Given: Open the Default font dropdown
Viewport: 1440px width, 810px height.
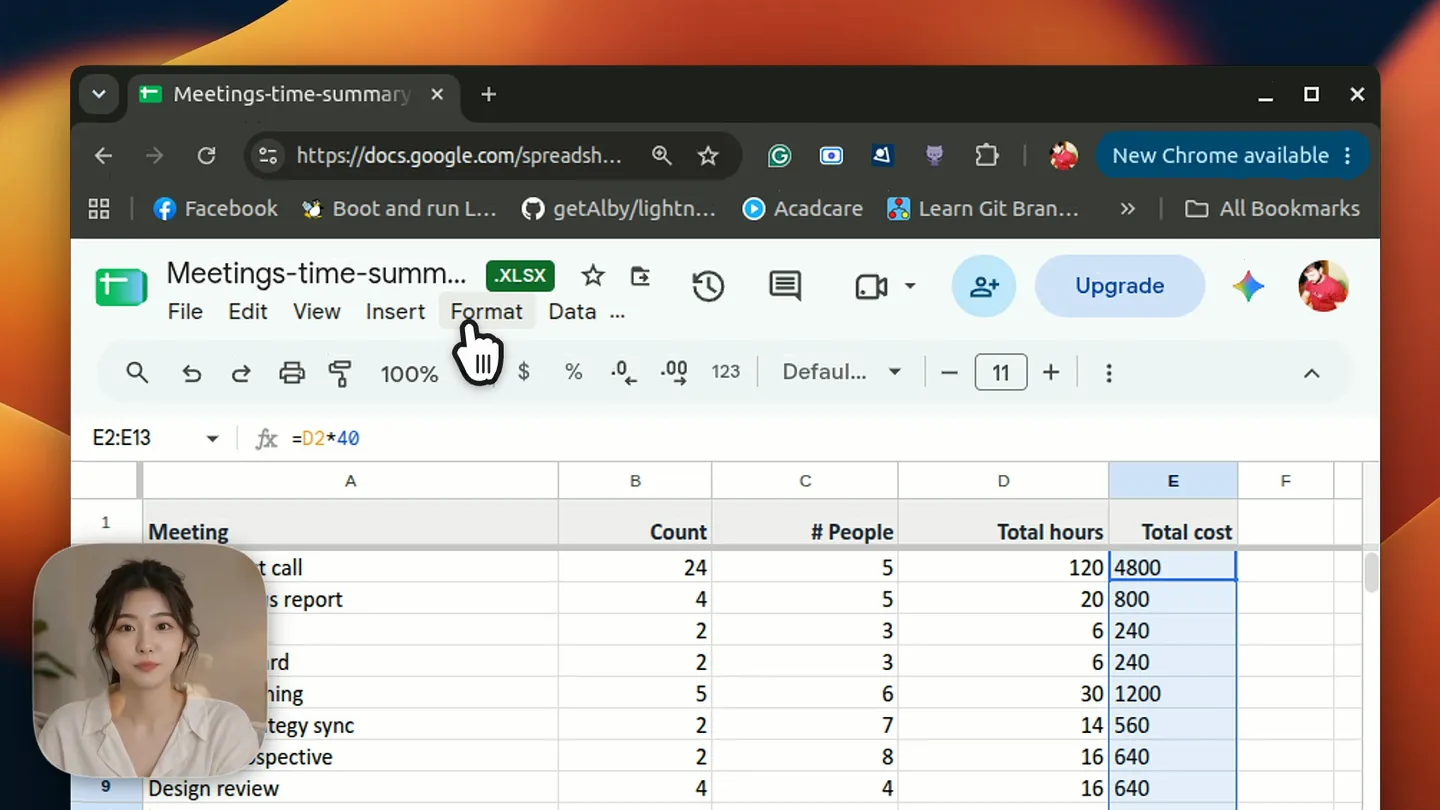Looking at the screenshot, I should click(841, 372).
